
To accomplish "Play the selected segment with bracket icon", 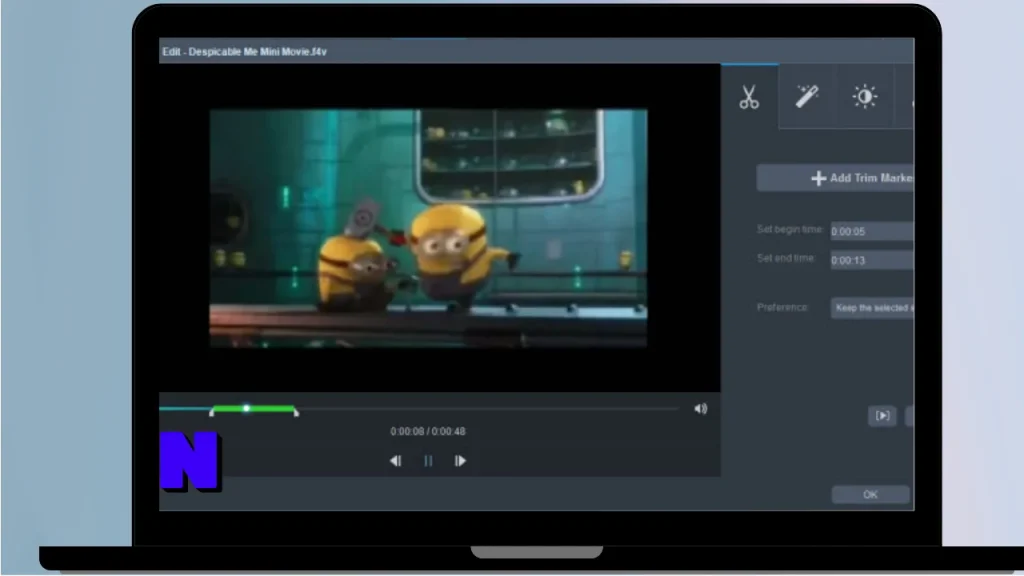I will pos(882,416).
